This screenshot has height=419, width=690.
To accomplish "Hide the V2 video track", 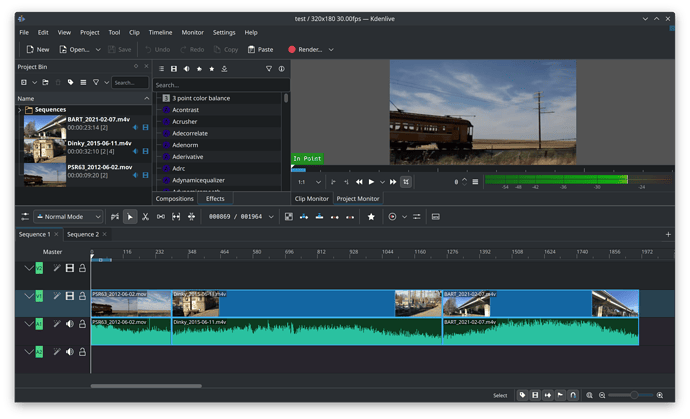I will 70,268.
